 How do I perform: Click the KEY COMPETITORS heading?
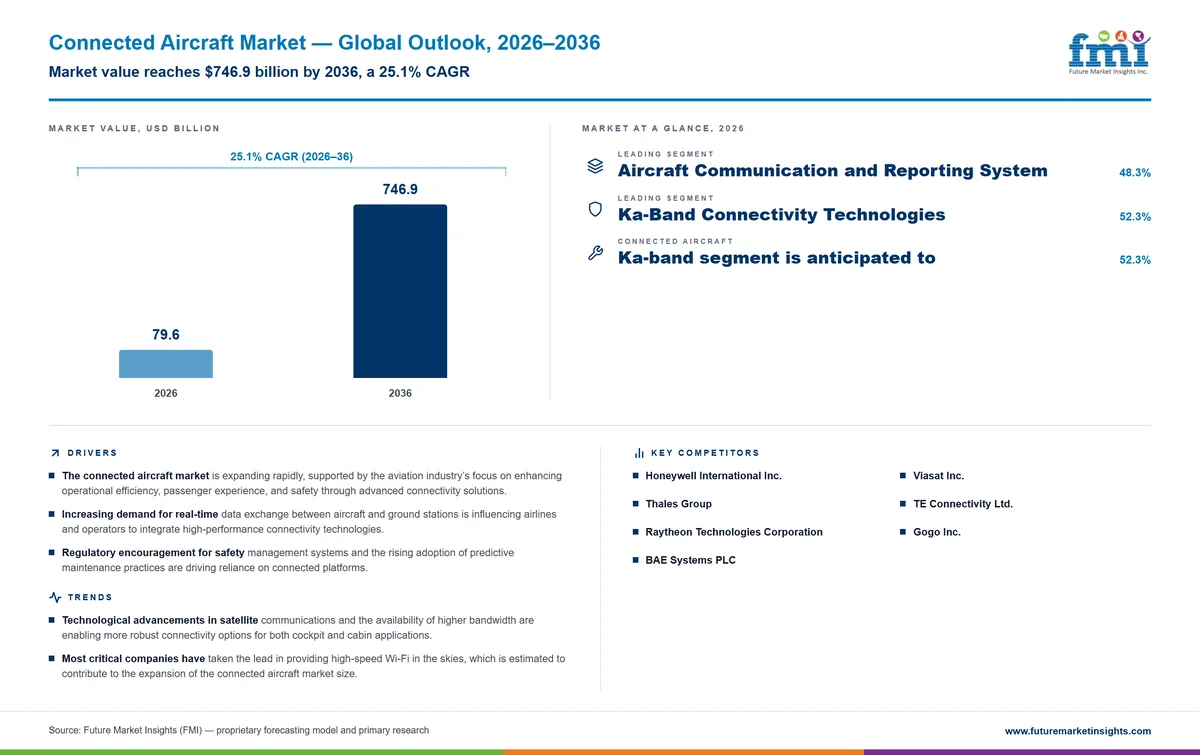pos(707,454)
